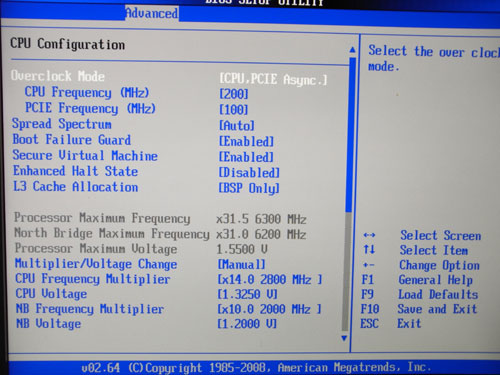Select the CPU Frequency (MHz) label
Image resolution: width=500 pixels, height=375 pixels.
[87, 92]
